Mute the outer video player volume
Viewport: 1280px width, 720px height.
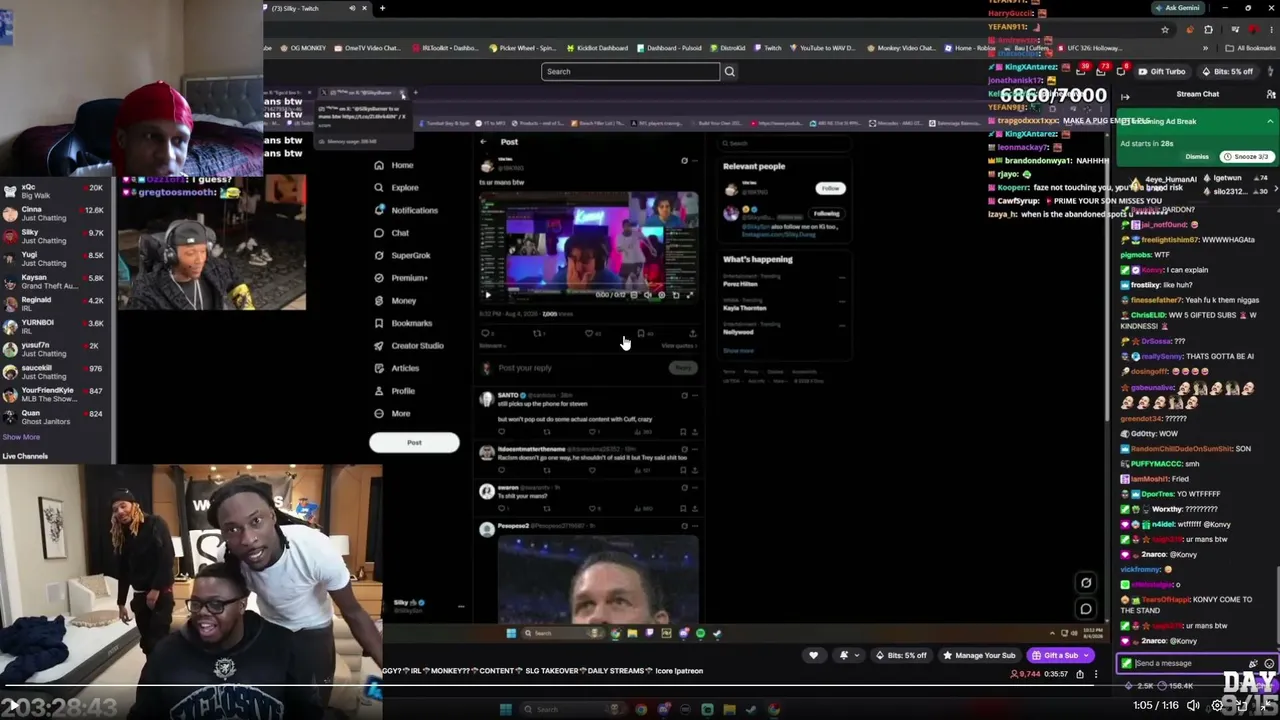[1193, 705]
